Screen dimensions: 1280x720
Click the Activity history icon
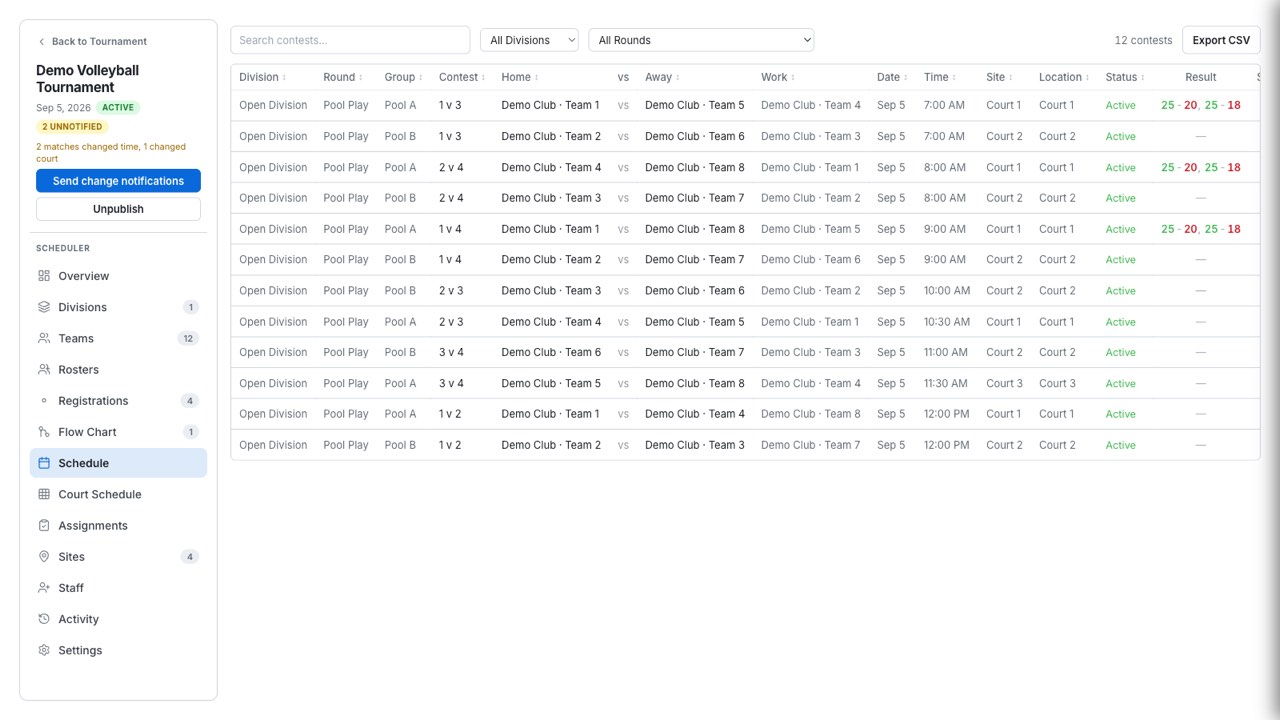coord(44,619)
